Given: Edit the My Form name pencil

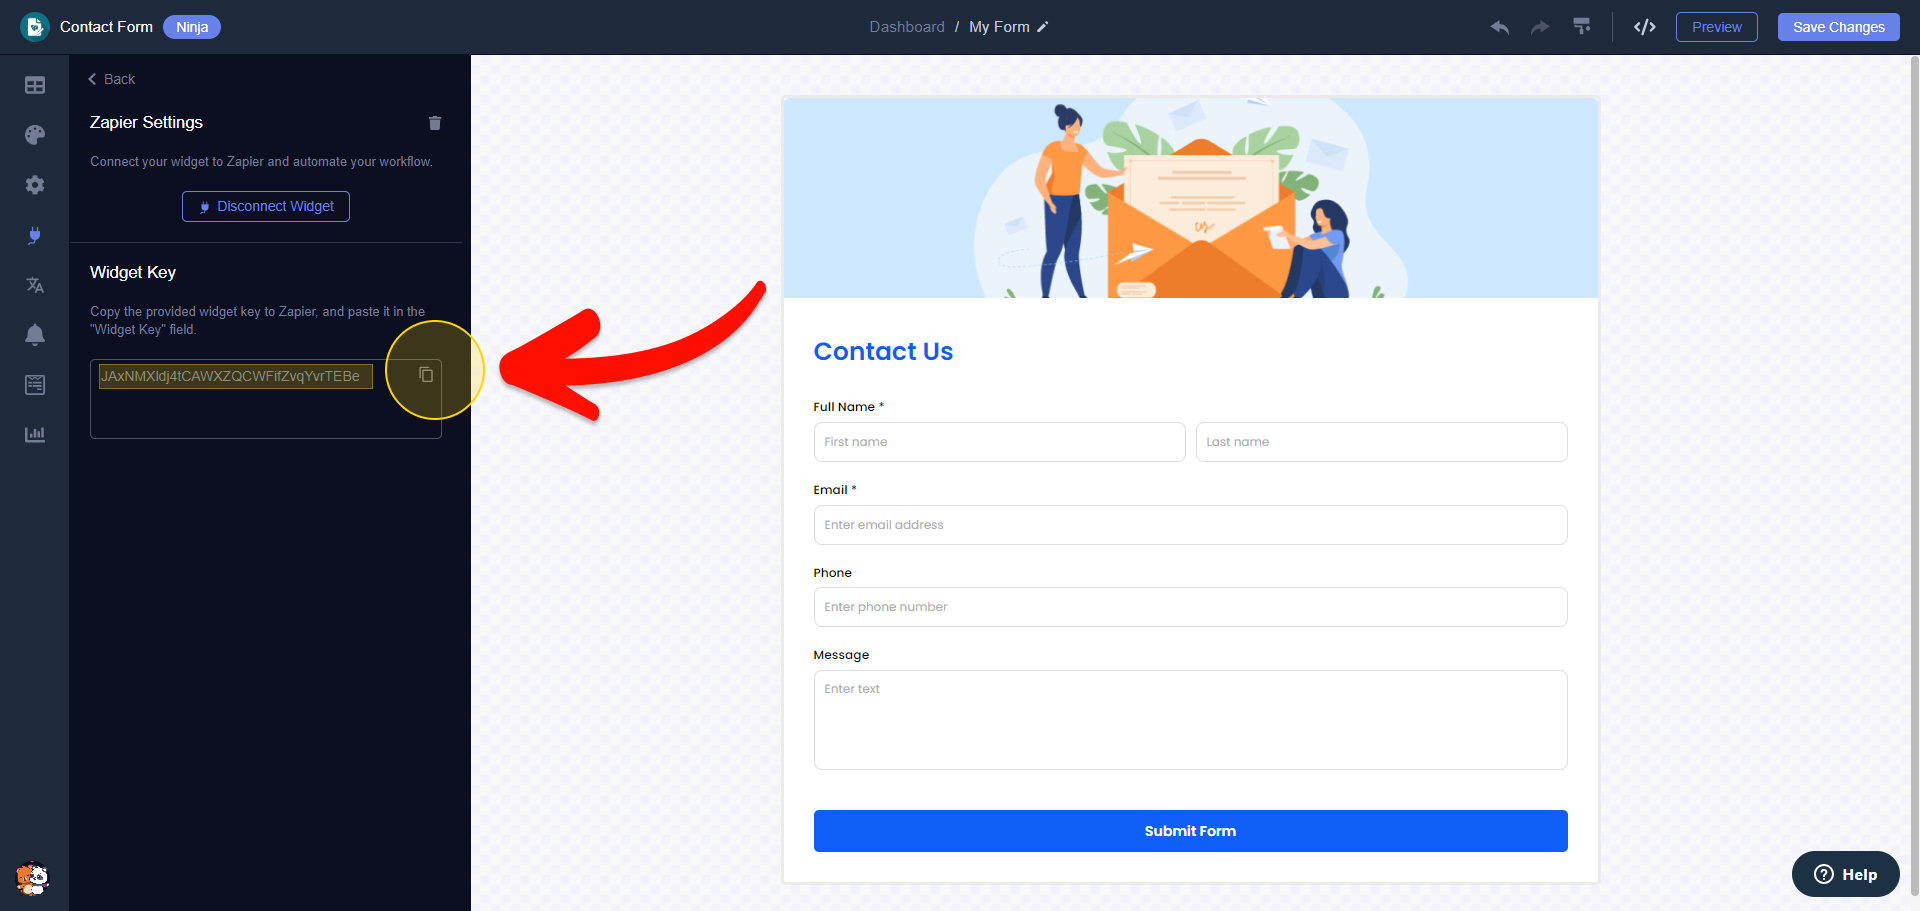Looking at the screenshot, I should pos(1042,27).
